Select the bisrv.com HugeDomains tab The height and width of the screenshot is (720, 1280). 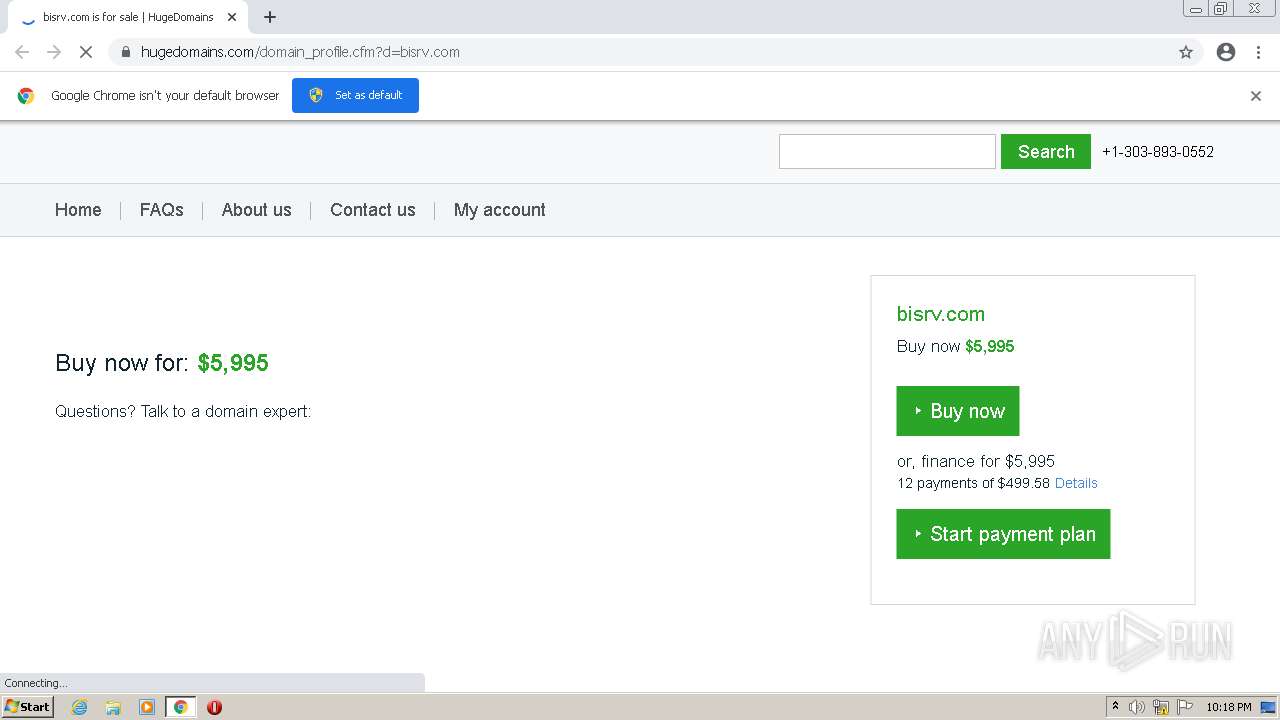click(x=128, y=17)
